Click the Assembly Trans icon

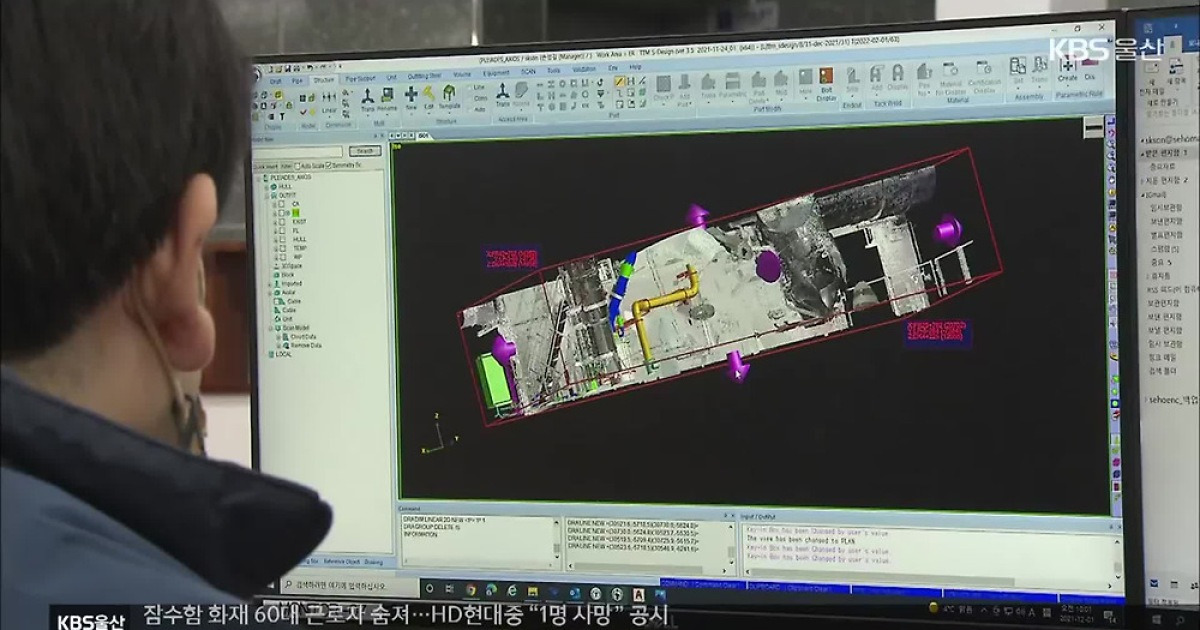pos(1040,66)
